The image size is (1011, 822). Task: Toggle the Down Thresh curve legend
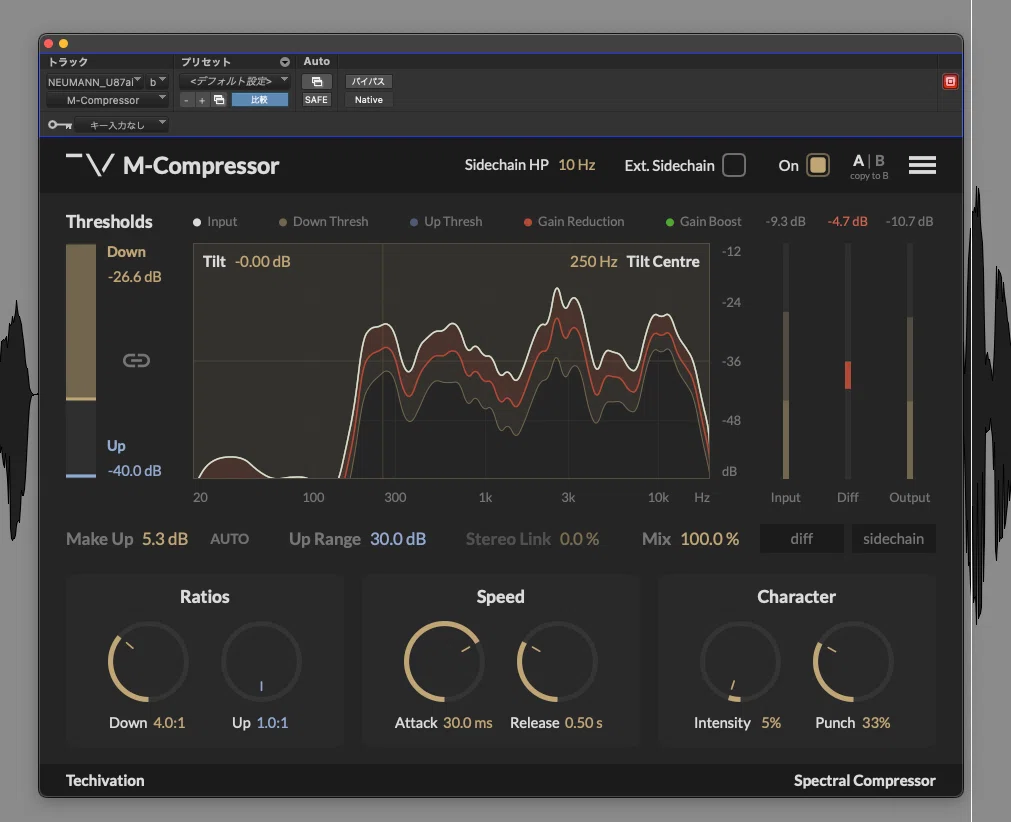coord(324,222)
